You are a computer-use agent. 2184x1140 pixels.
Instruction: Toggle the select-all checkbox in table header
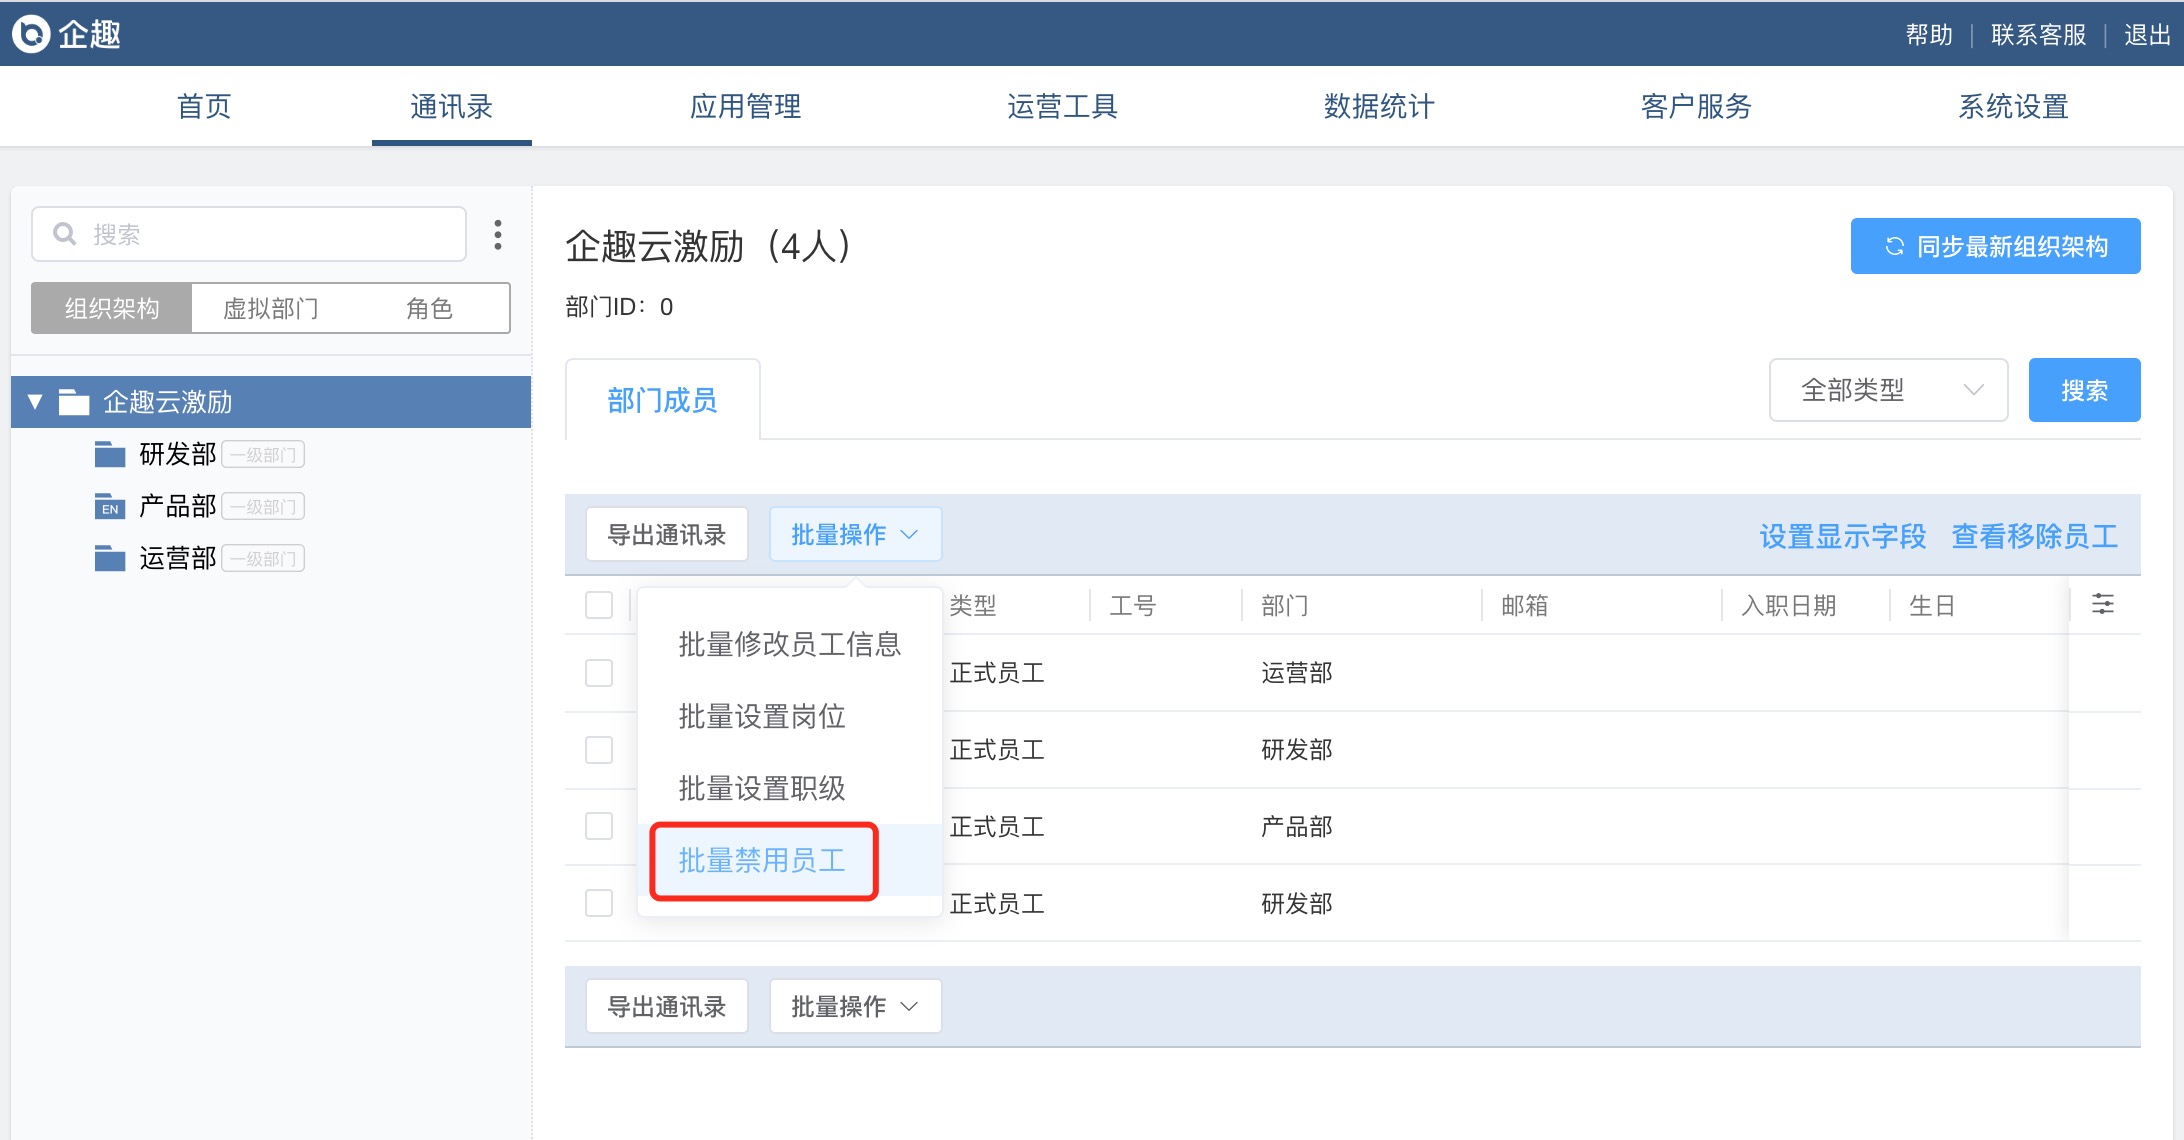pyautogui.click(x=599, y=605)
